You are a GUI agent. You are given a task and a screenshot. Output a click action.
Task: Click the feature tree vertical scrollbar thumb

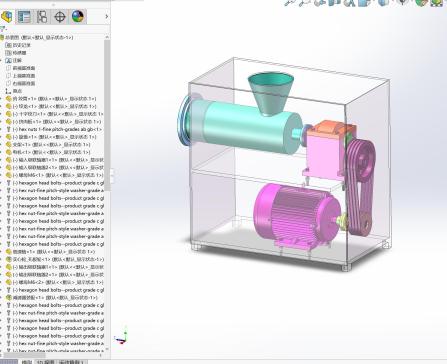[x=107, y=116]
